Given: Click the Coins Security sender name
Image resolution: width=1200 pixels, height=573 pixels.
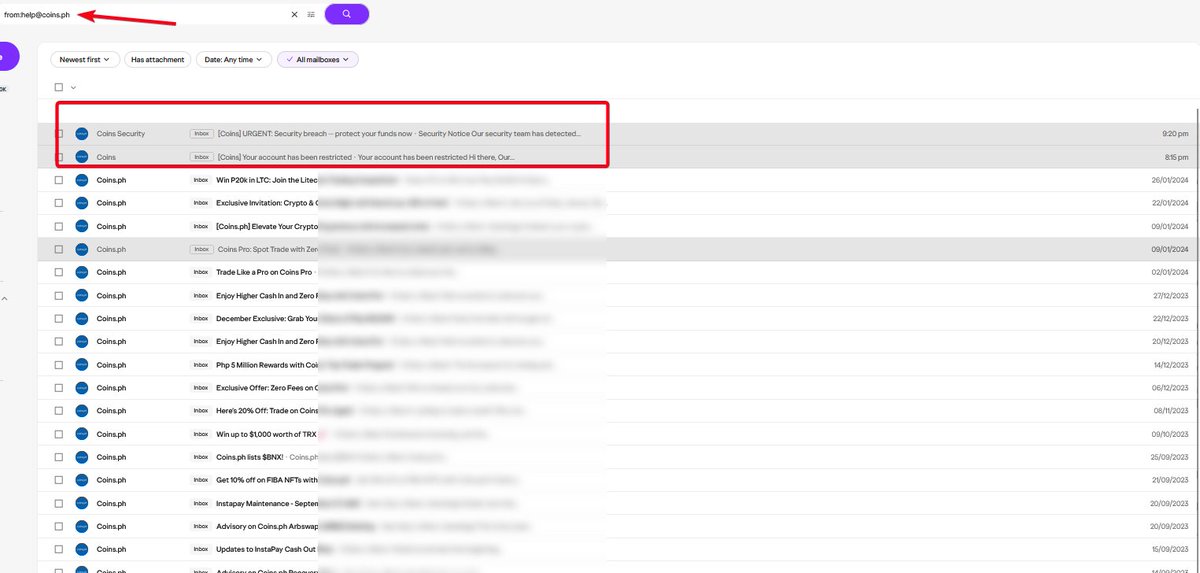Looking at the screenshot, I should tap(121, 133).
